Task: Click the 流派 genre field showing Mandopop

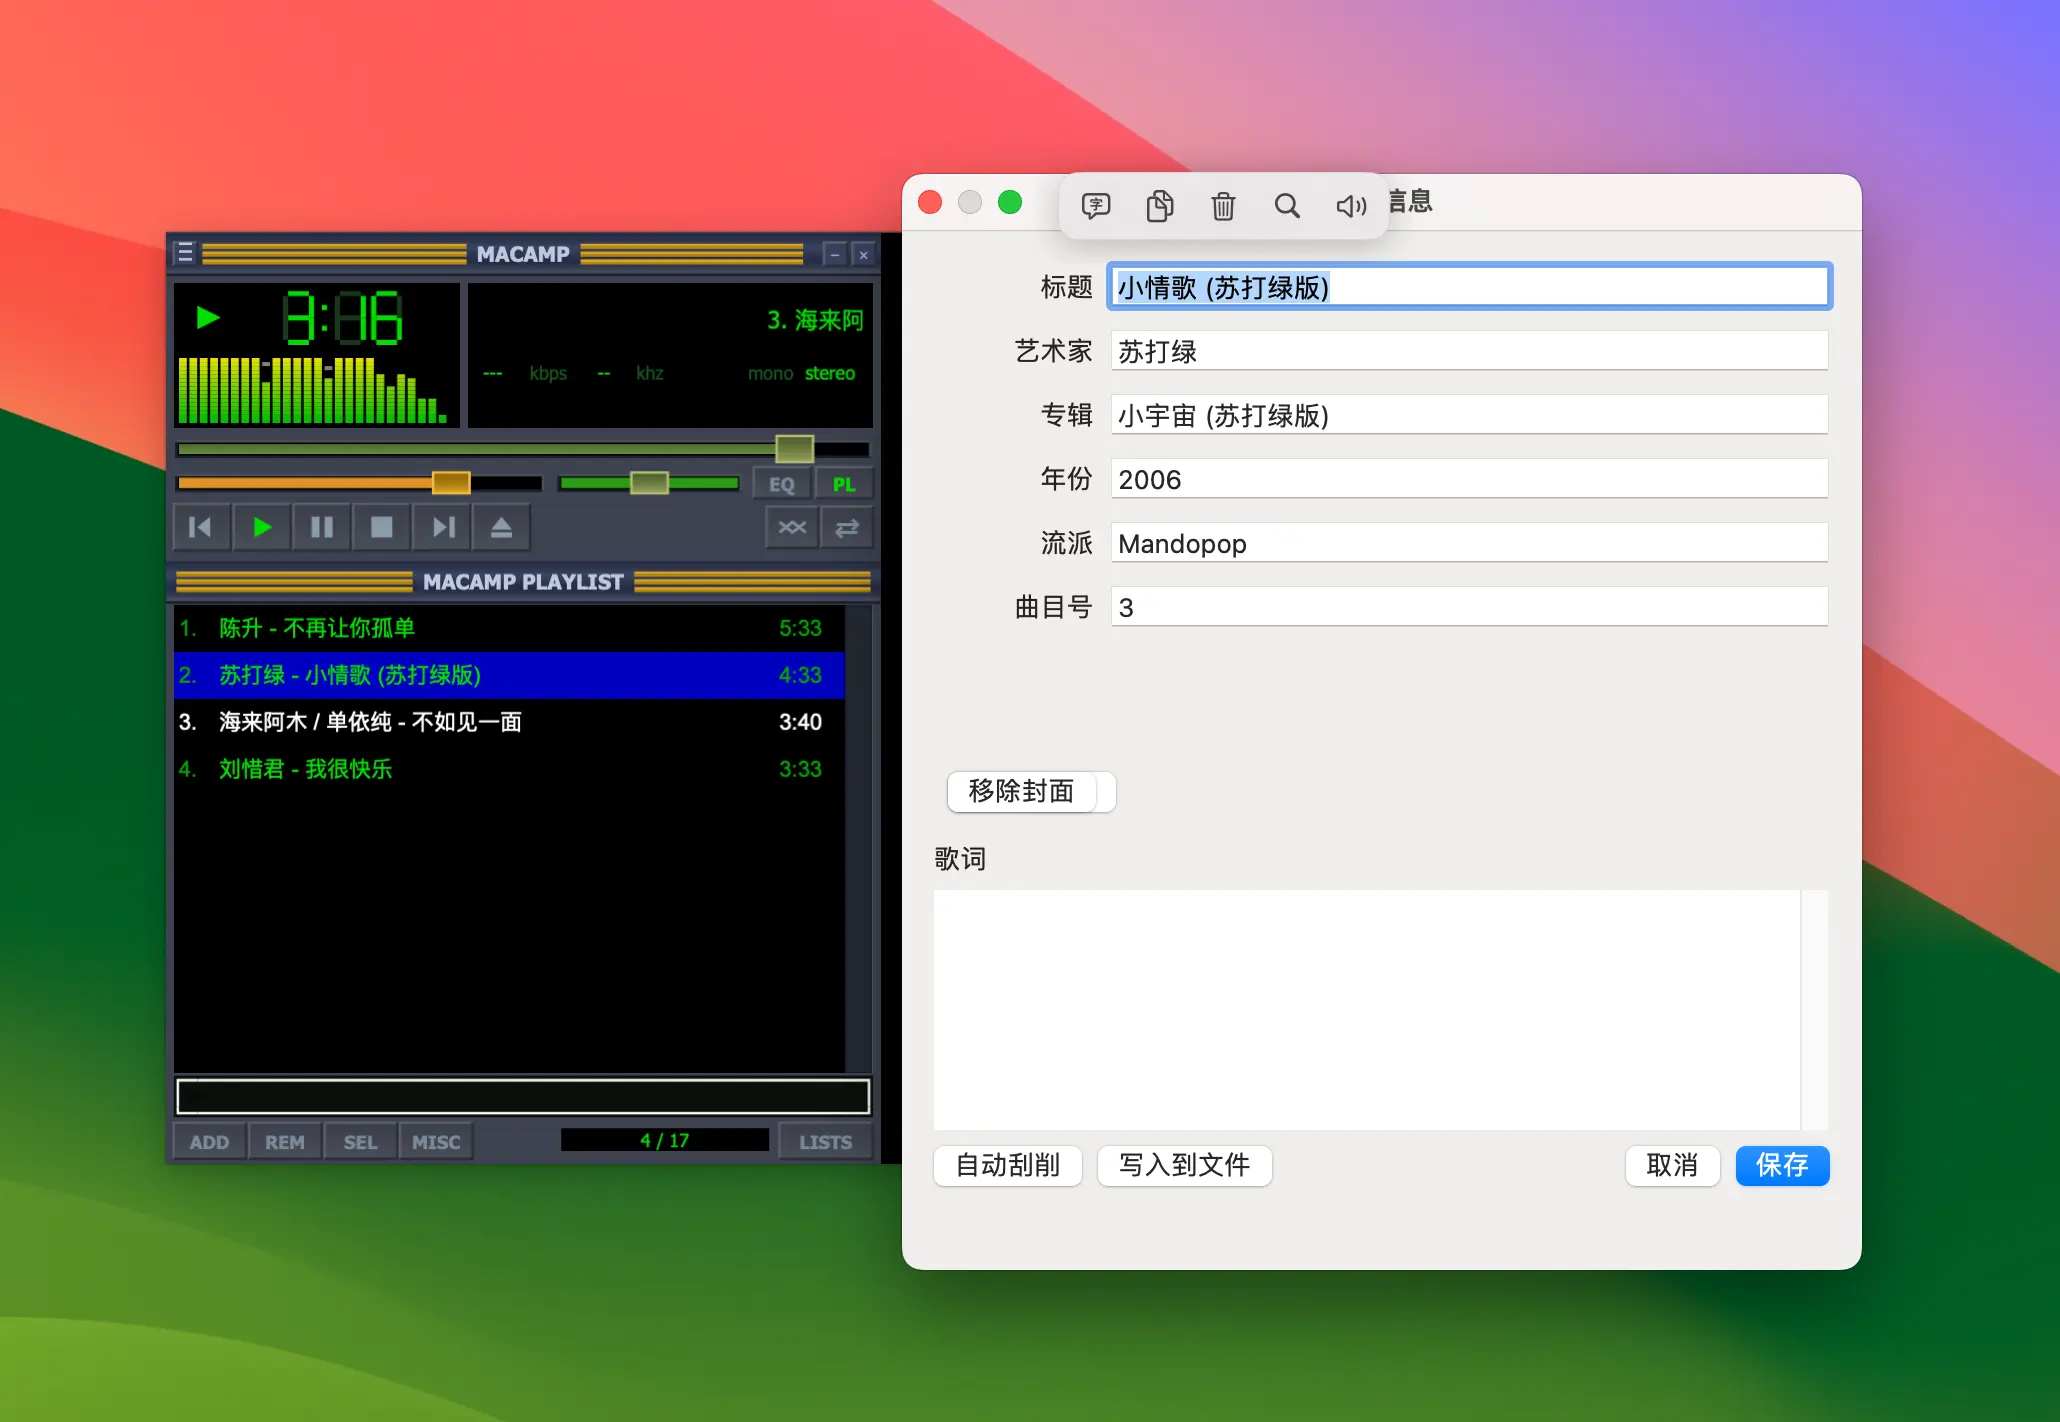Action: (1469, 543)
